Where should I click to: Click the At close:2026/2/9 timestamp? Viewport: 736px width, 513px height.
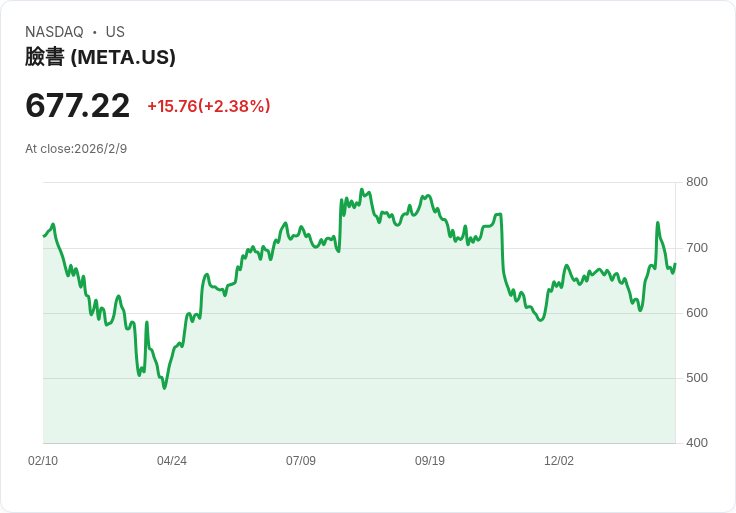pos(76,149)
